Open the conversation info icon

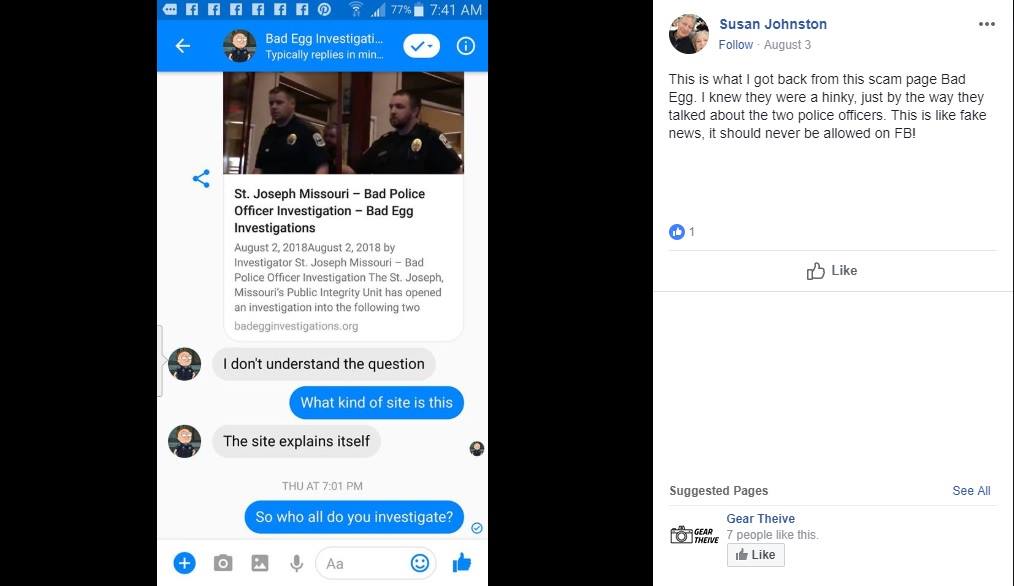point(466,46)
